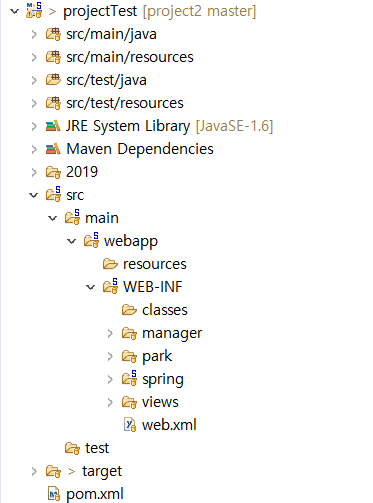Image resolution: width=373 pixels, height=503 pixels.
Task: Click the manager folder icon
Action: 129,334
